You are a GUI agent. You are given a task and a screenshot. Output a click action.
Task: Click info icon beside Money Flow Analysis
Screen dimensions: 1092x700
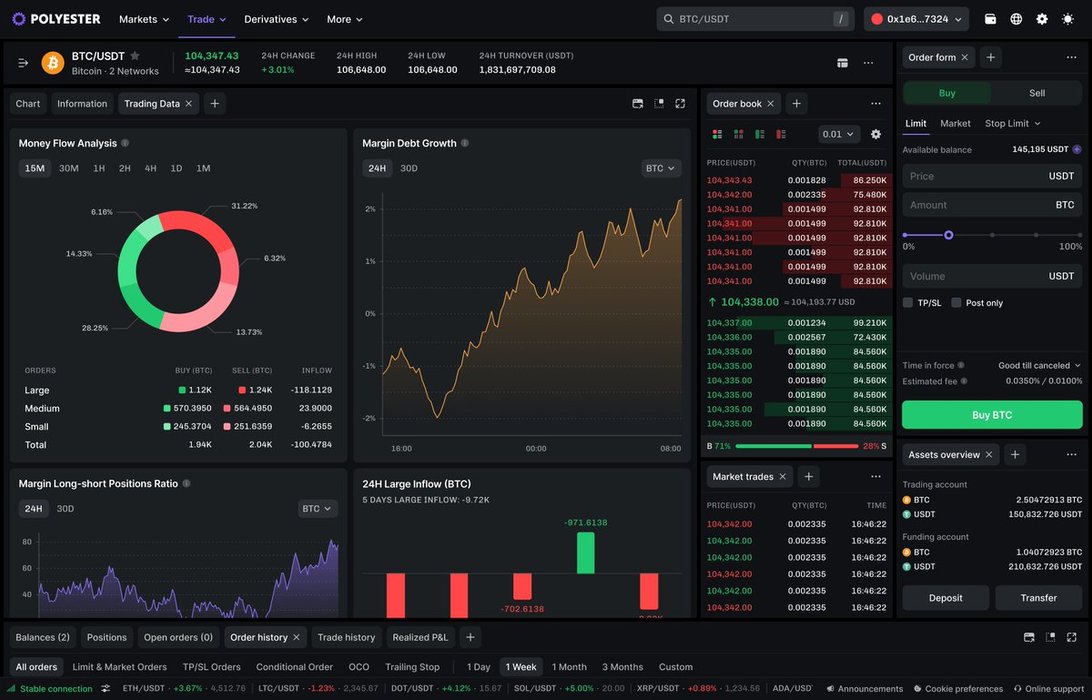click(x=125, y=143)
